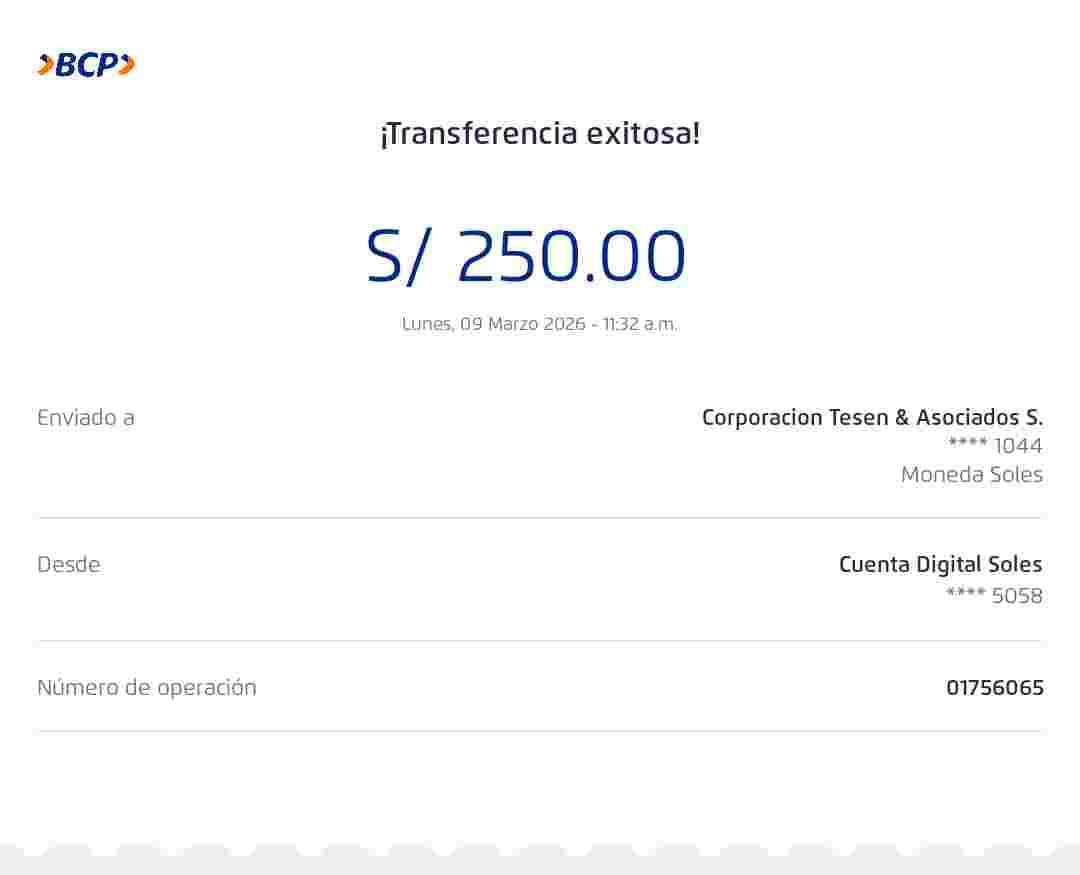Select the '¡Transferencia exitosa!' heading
This screenshot has height=875, width=1080.
(540, 133)
